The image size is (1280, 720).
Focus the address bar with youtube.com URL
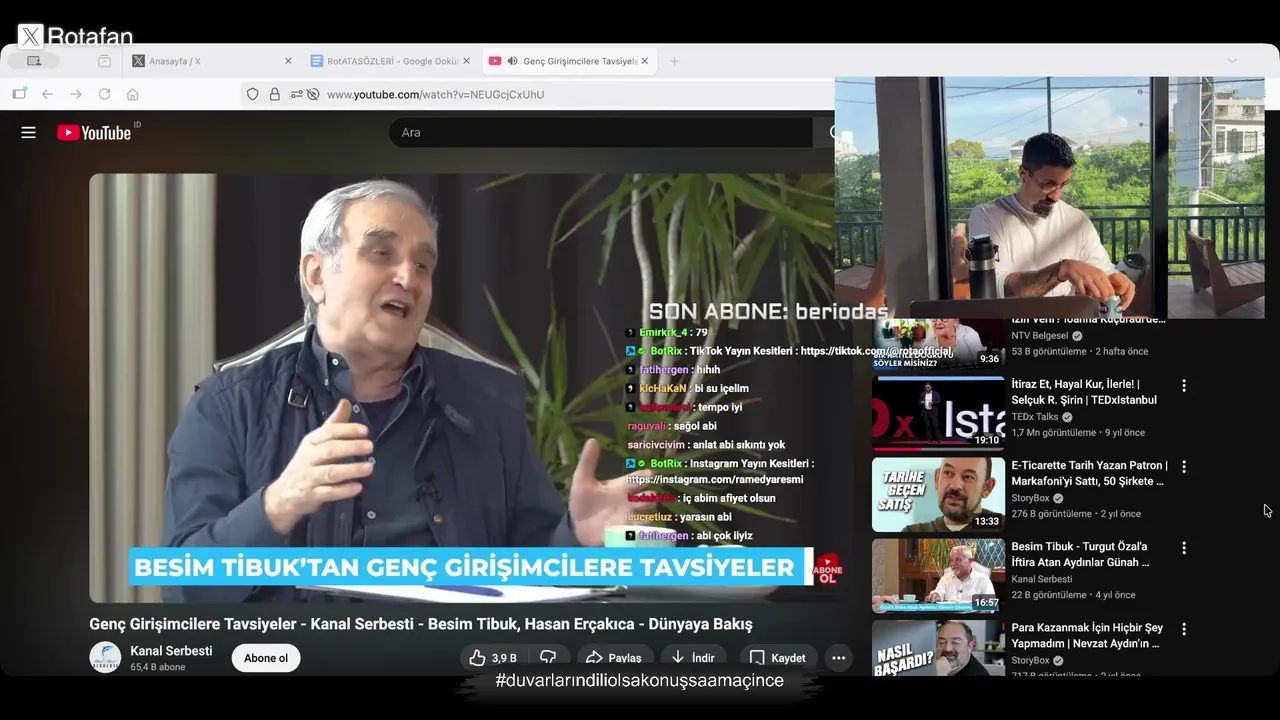click(x=435, y=94)
